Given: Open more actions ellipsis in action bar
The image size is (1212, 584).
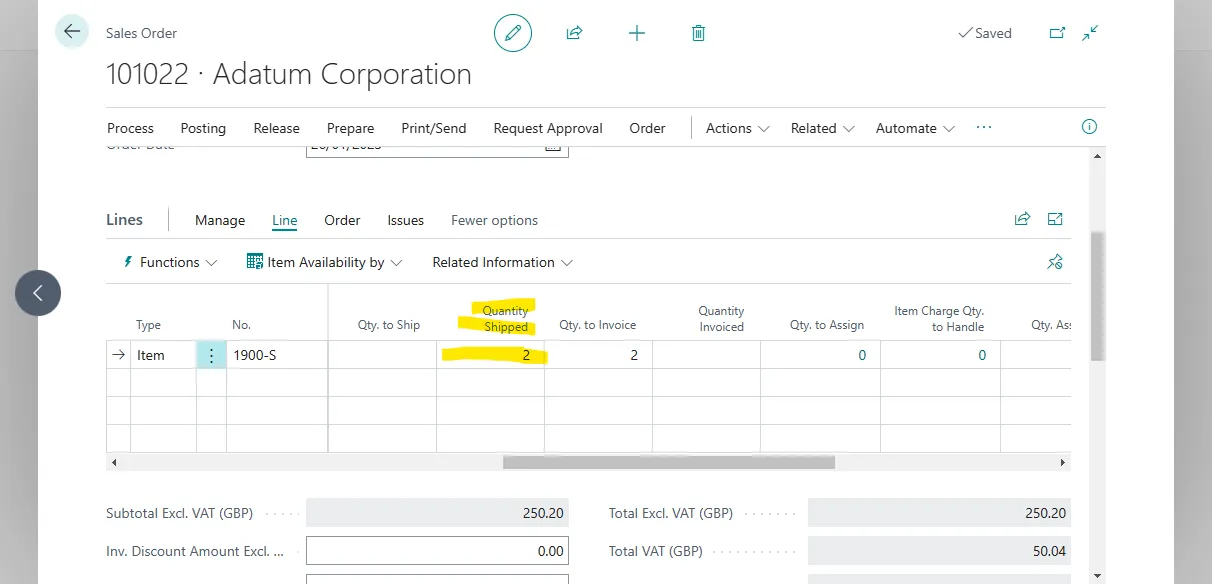Looking at the screenshot, I should point(983,128).
